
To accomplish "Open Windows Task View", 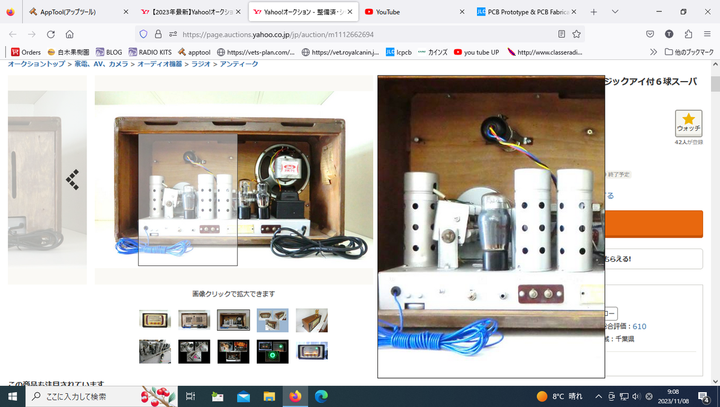I will pyautogui.click(x=190, y=396).
